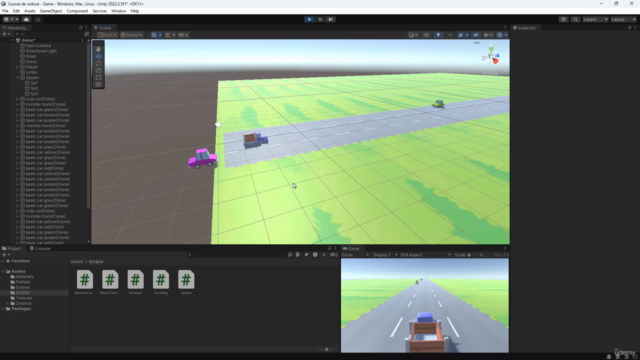
Task: Open the File menu
Action: click(x=5, y=11)
